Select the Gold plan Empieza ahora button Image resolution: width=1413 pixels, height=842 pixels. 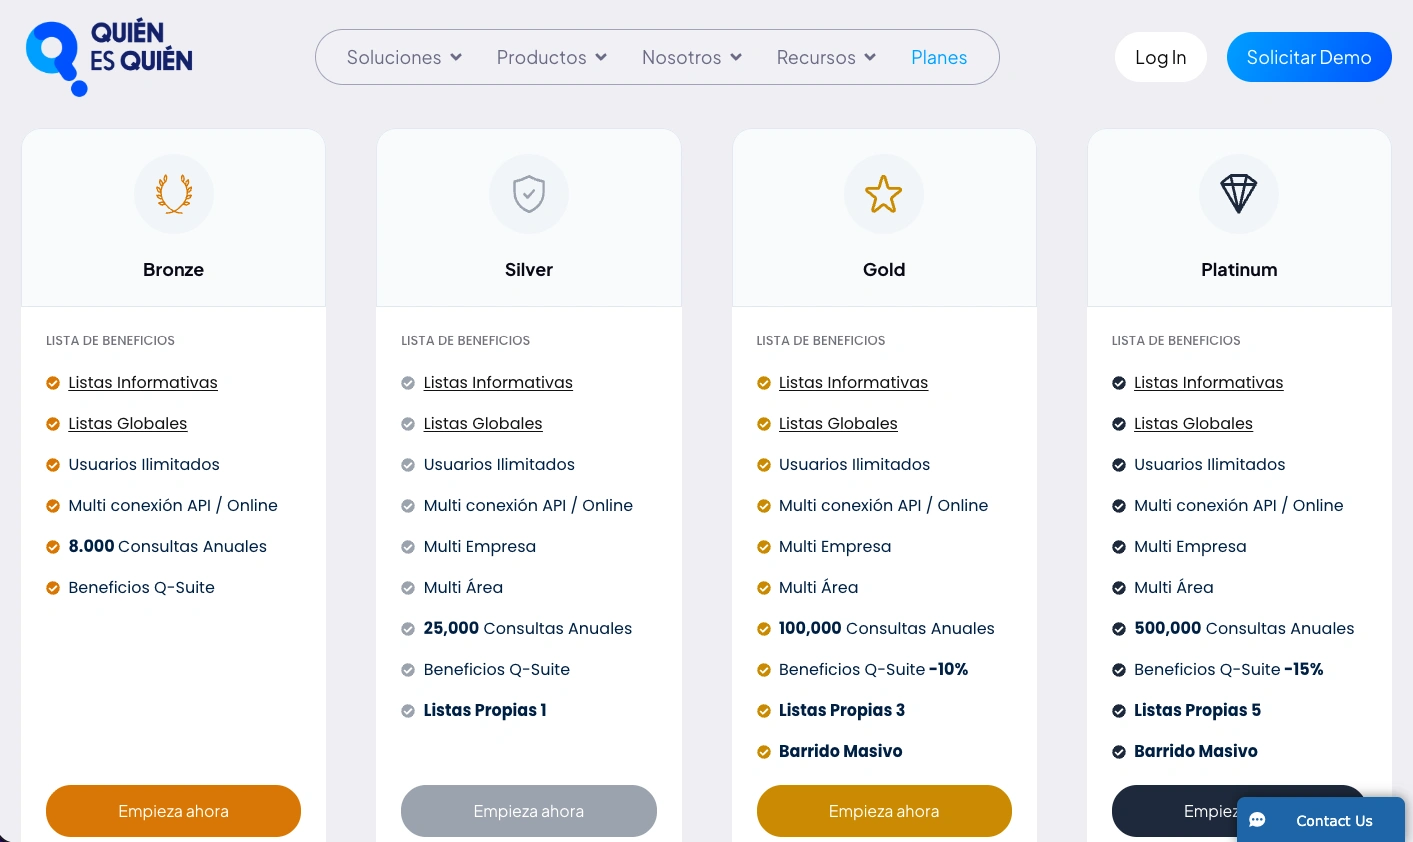pyautogui.click(x=884, y=811)
